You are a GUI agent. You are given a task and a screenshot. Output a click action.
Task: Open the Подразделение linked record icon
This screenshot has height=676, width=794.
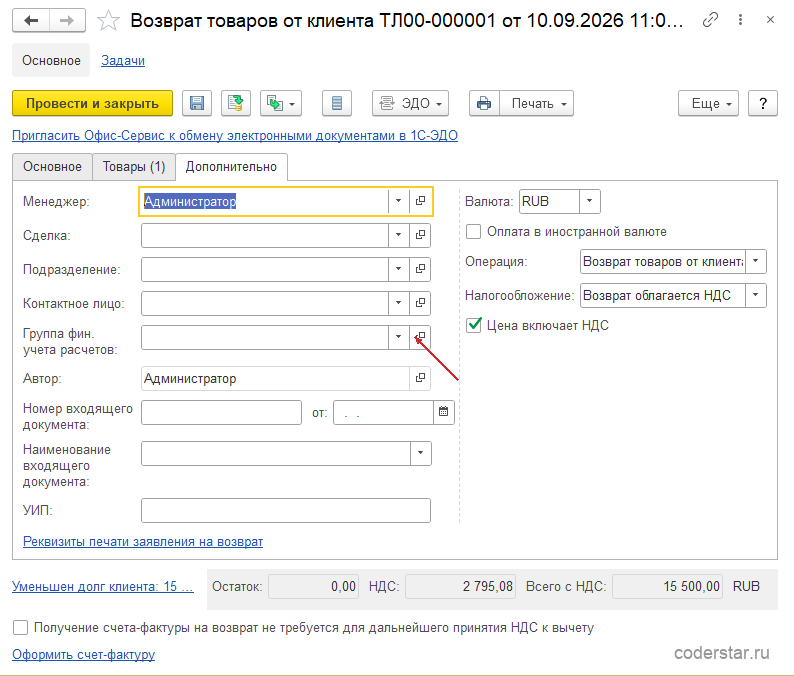pos(420,269)
